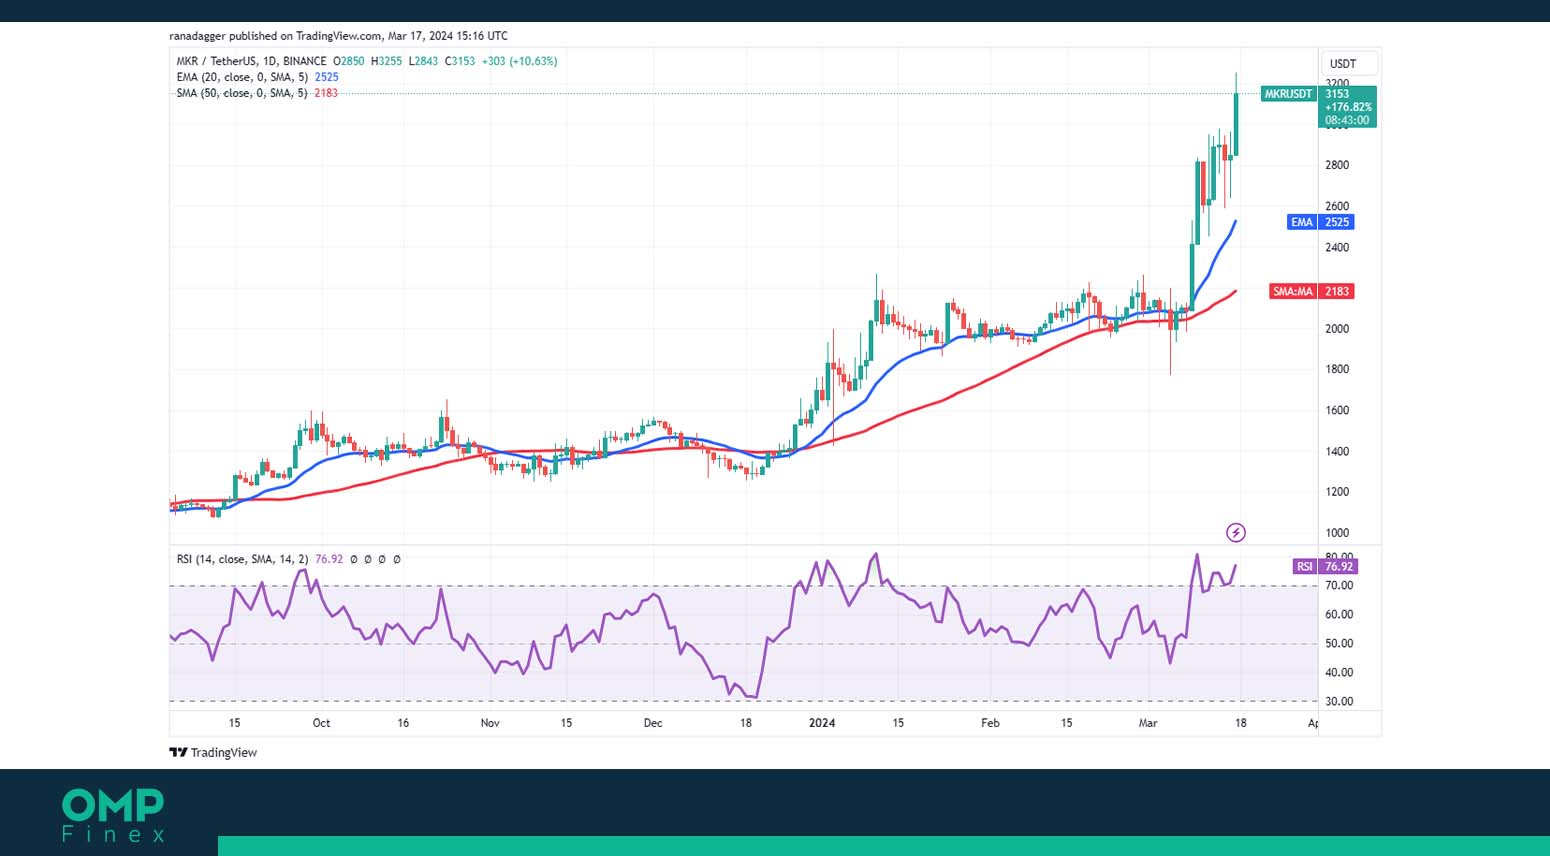
Task: Click the latest green candle near 3153
Action: (1236, 124)
